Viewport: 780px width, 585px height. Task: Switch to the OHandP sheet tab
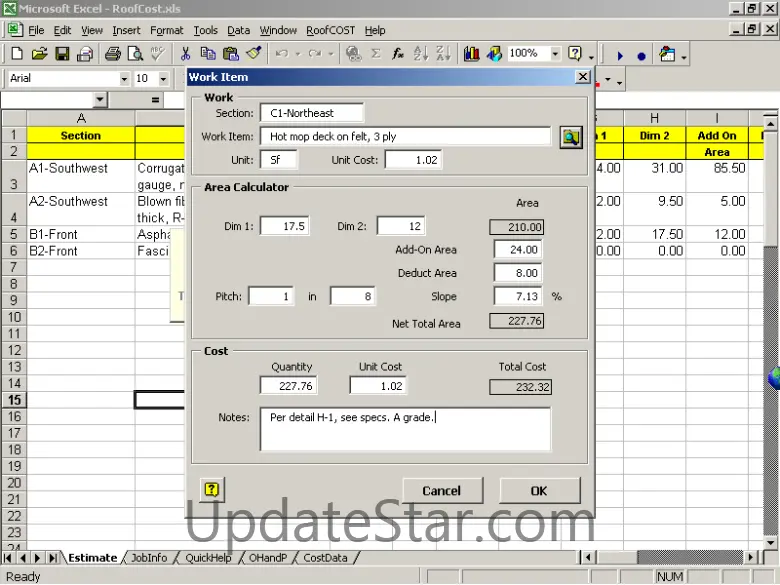click(268, 558)
